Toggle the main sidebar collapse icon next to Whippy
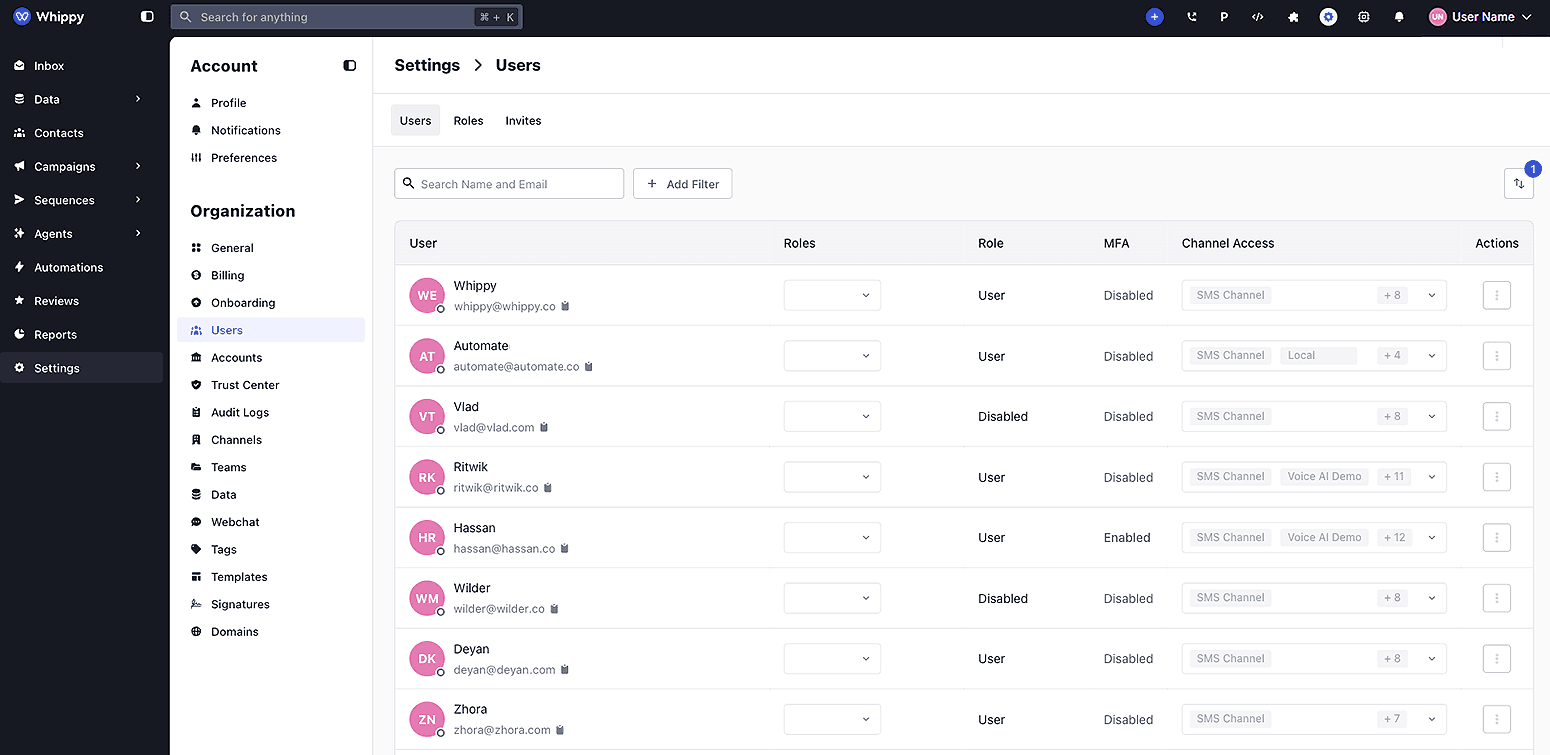Image resolution: width=1550 pixels, height=755 pixels. click(x=146, y=16)
